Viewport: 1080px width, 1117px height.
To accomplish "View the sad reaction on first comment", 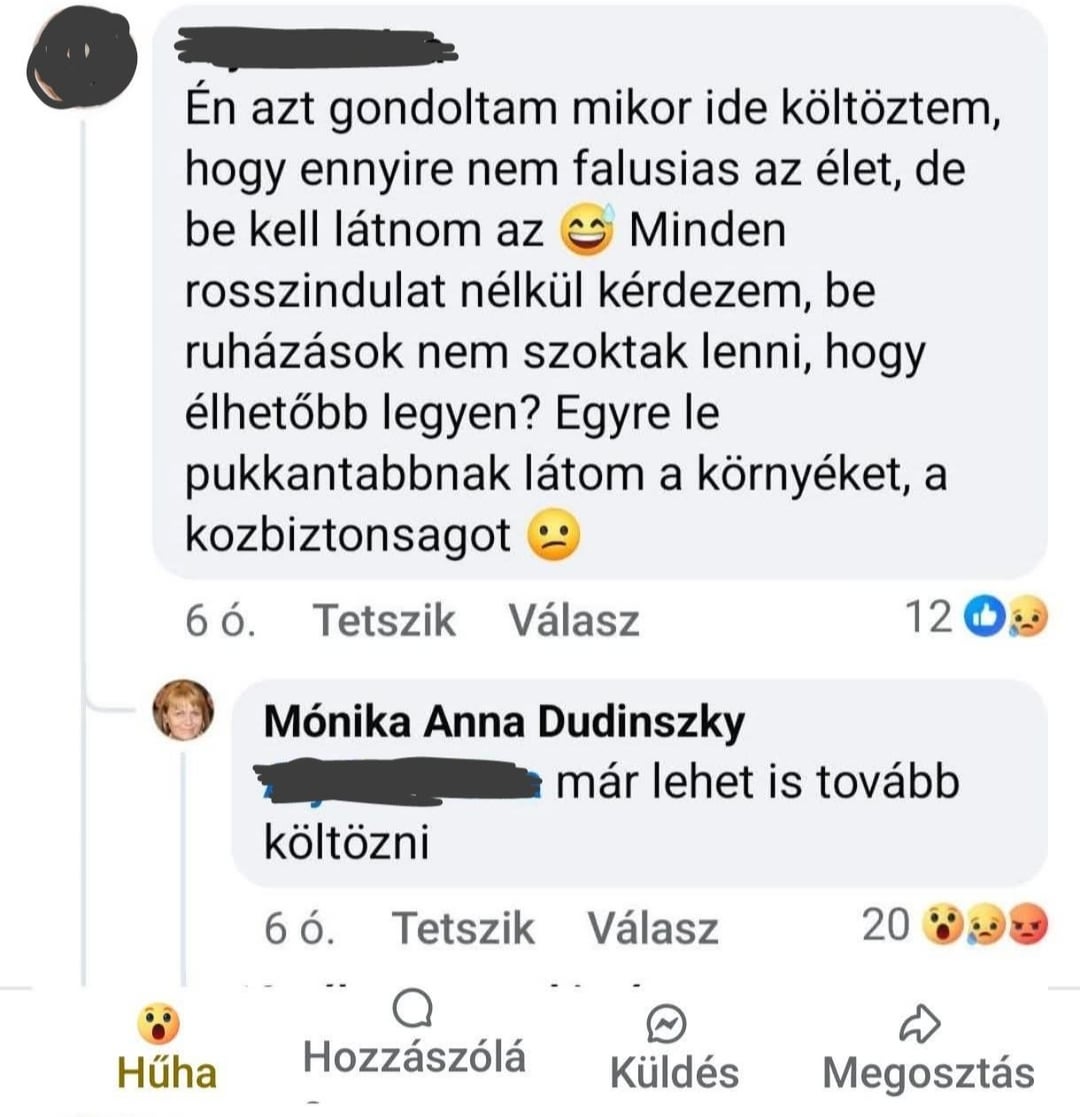I will 1027,617.
